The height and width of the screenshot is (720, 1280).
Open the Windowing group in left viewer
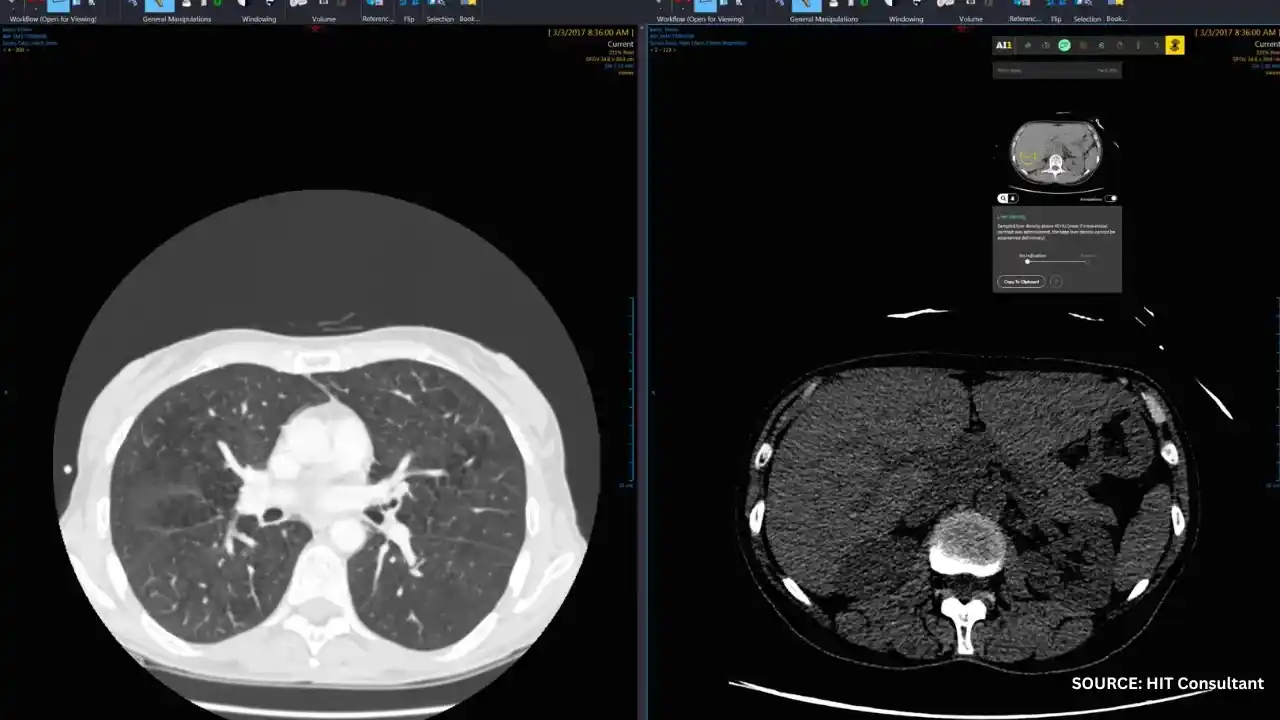point(259,19)
